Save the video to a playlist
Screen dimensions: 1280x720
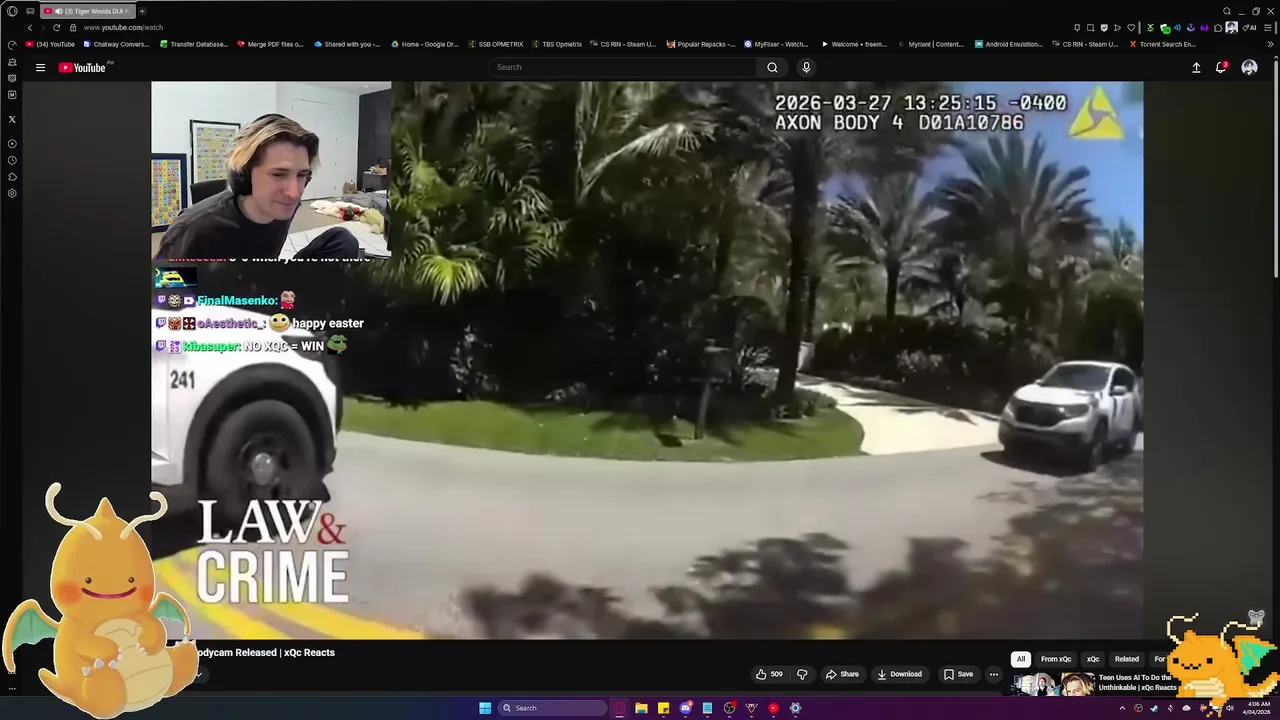pyautogui.click(x=958, y=674)
